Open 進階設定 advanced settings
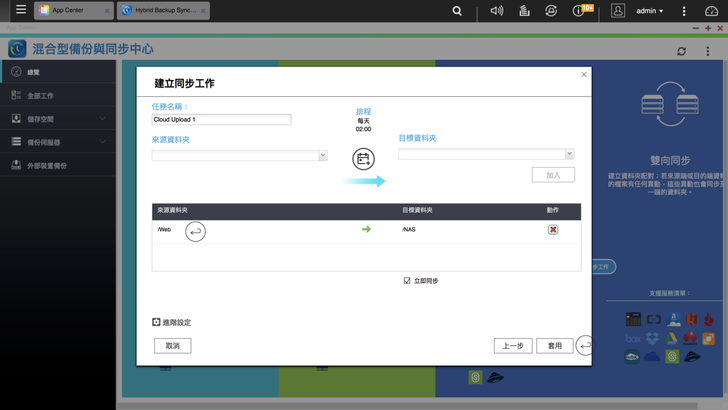The width and height of the screenshot is (728, 410). tap(171, 322)
